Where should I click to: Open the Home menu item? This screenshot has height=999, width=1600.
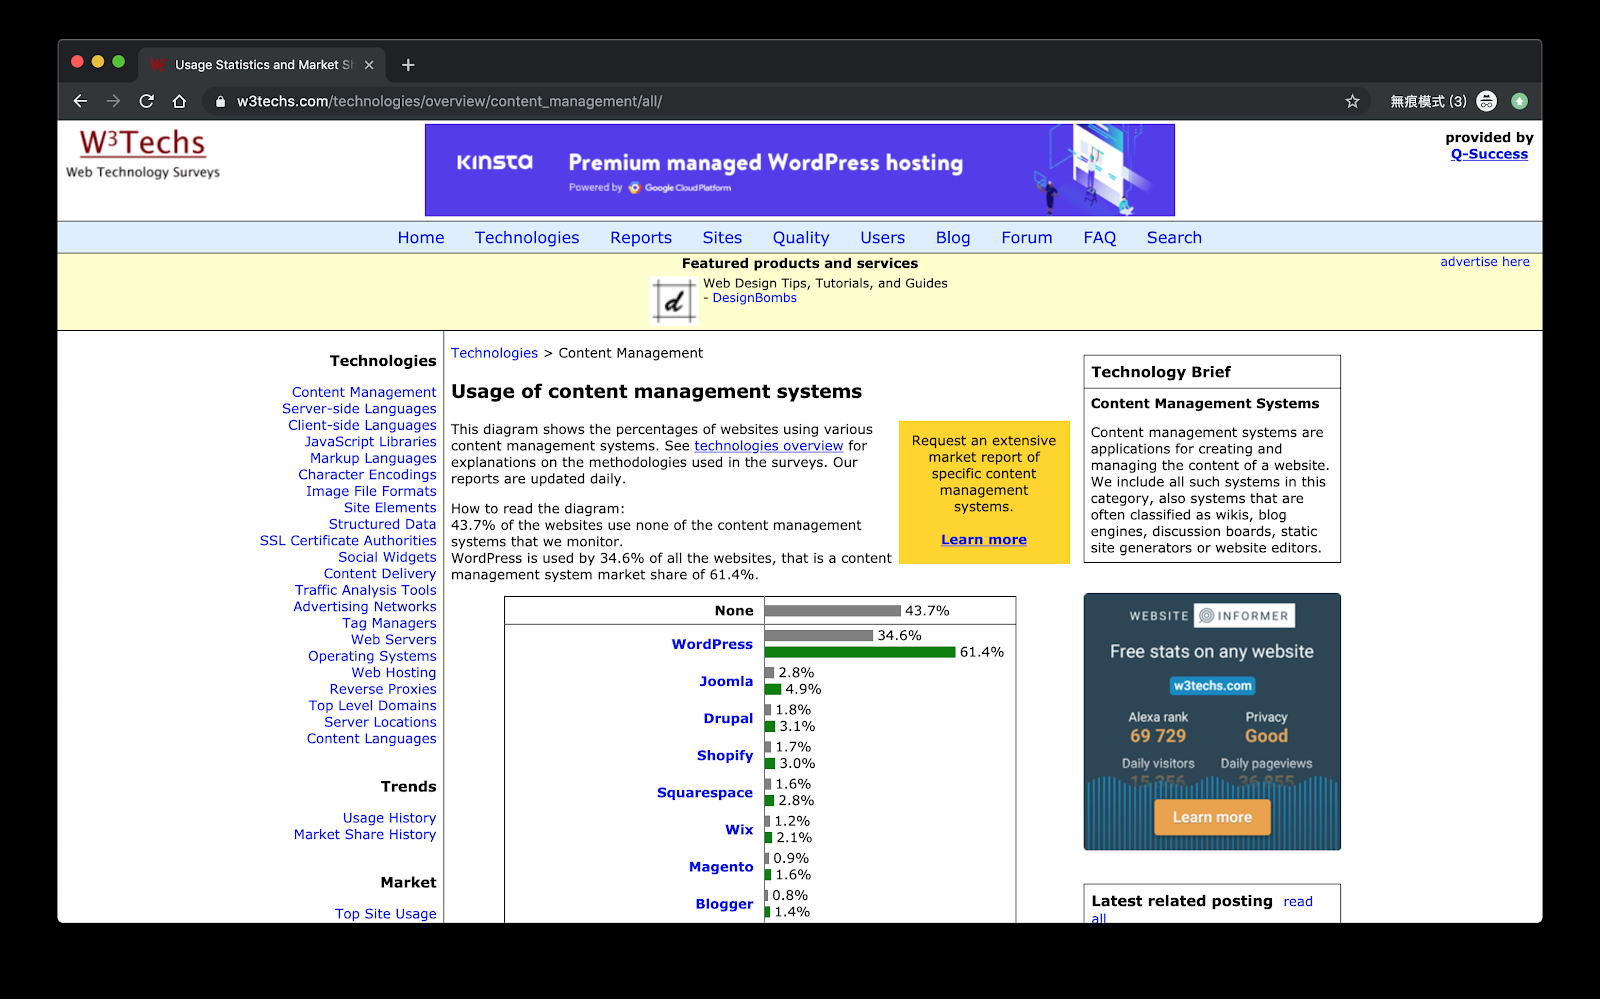click(421, 238)
